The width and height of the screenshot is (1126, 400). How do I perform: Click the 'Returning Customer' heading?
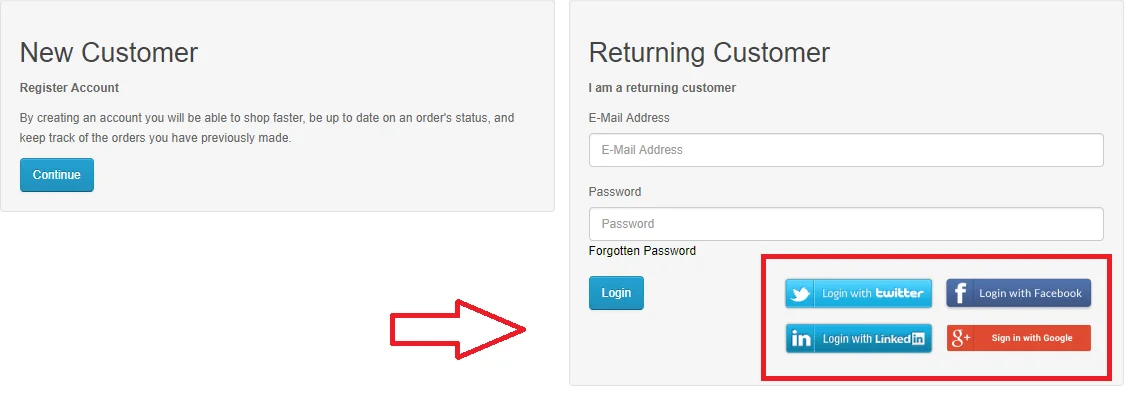click(x=709, y=53)
